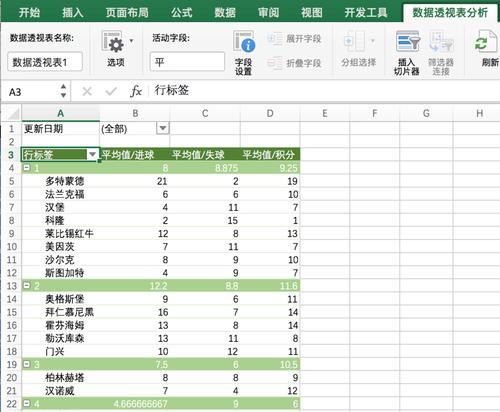Click the 12.2 group average cell
Image resolution: width=500 pixels, height=412 pixels.
coord(135,286)
